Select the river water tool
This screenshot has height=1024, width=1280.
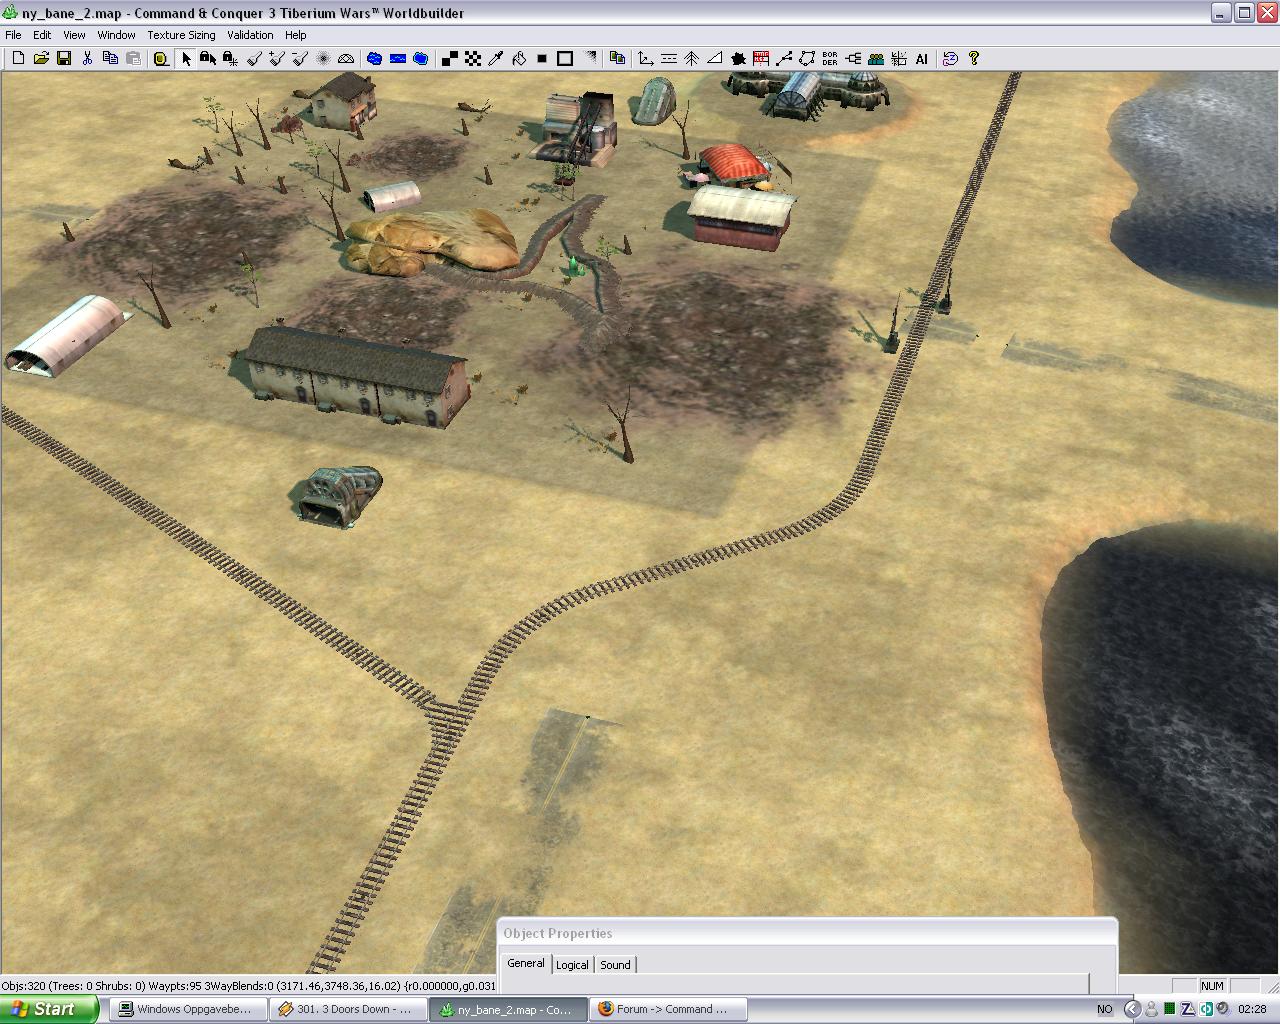[397, 59]
